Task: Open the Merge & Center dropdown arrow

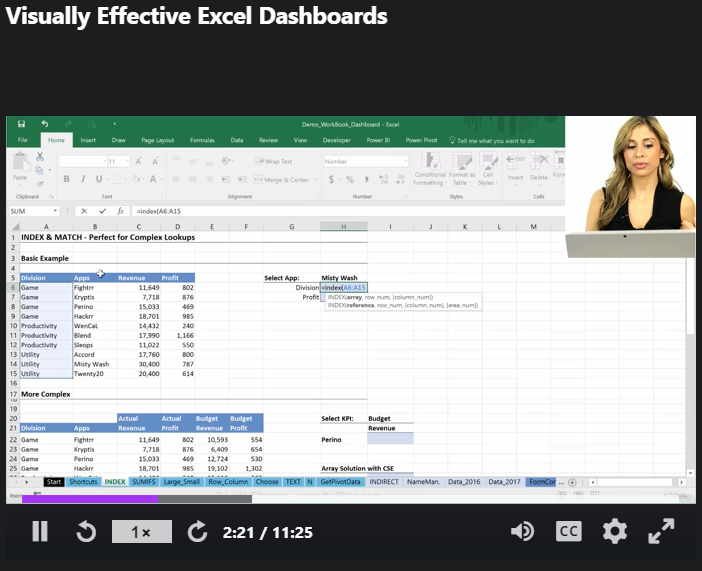Action: 315,180
